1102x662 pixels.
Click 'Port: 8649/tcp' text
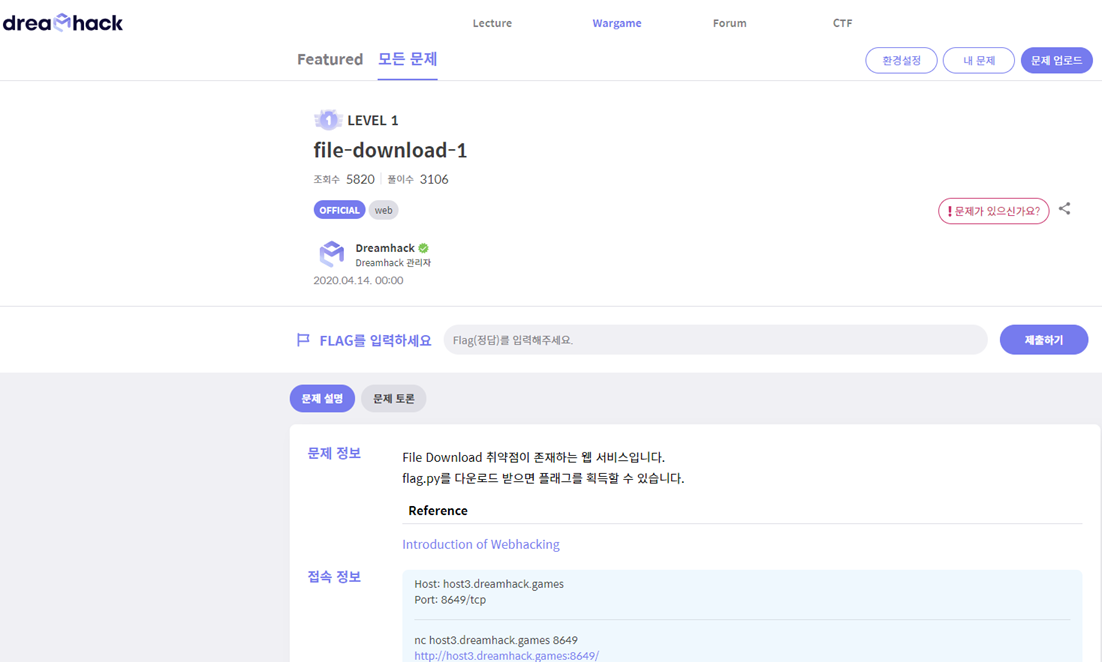pyautogui.click(x=450, y=600)
